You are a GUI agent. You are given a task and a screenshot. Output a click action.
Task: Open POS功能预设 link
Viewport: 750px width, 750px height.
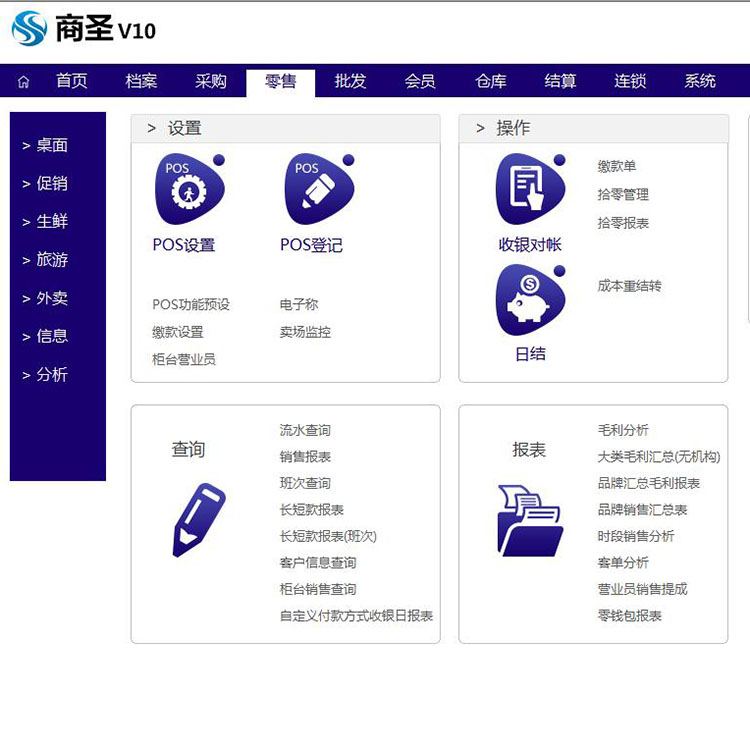191,304
